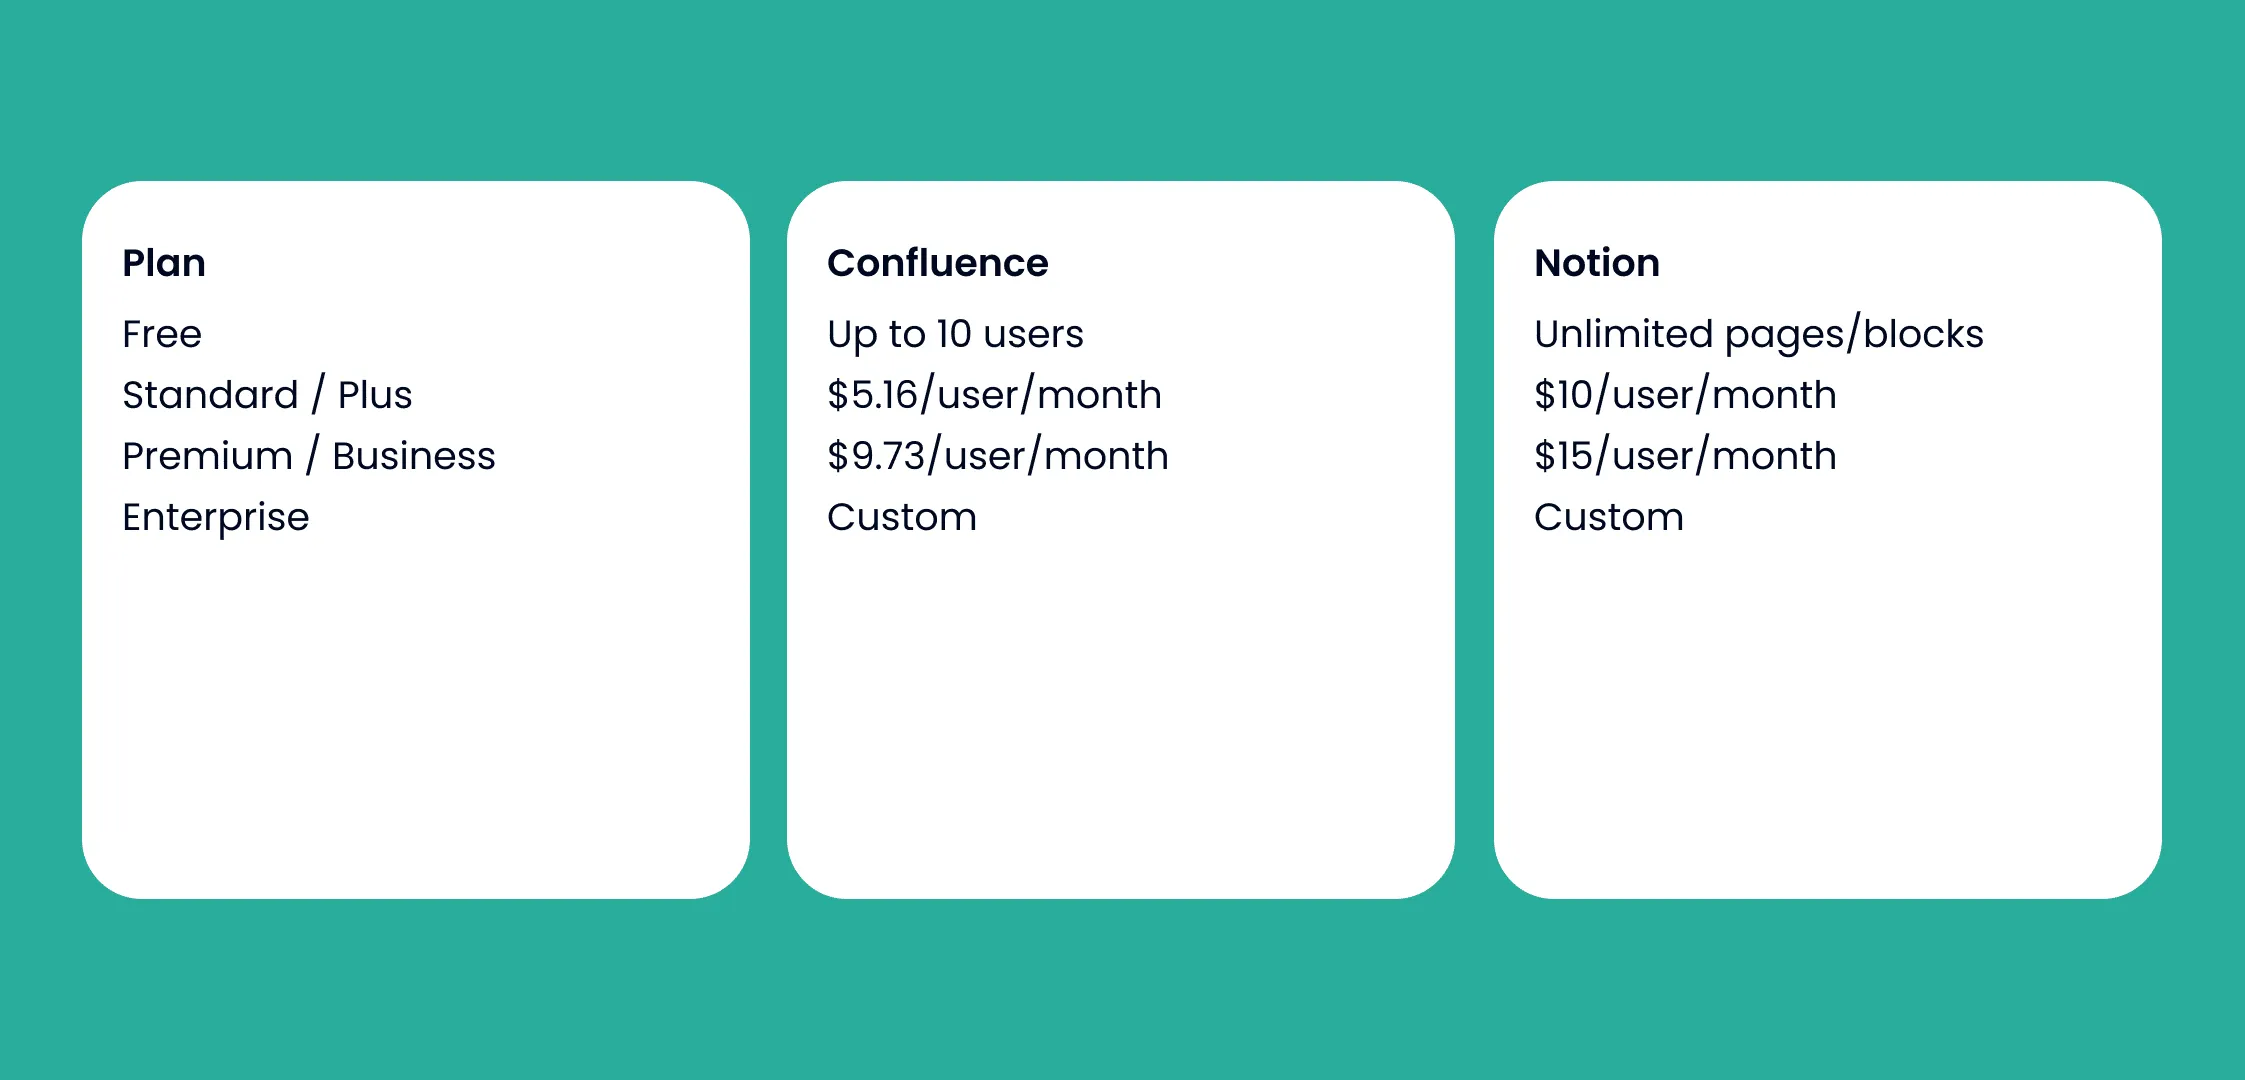The height and width of the screenshot is (1080, 2245).
Task: Click the word Plus in plan list
Action: (375, 395)
